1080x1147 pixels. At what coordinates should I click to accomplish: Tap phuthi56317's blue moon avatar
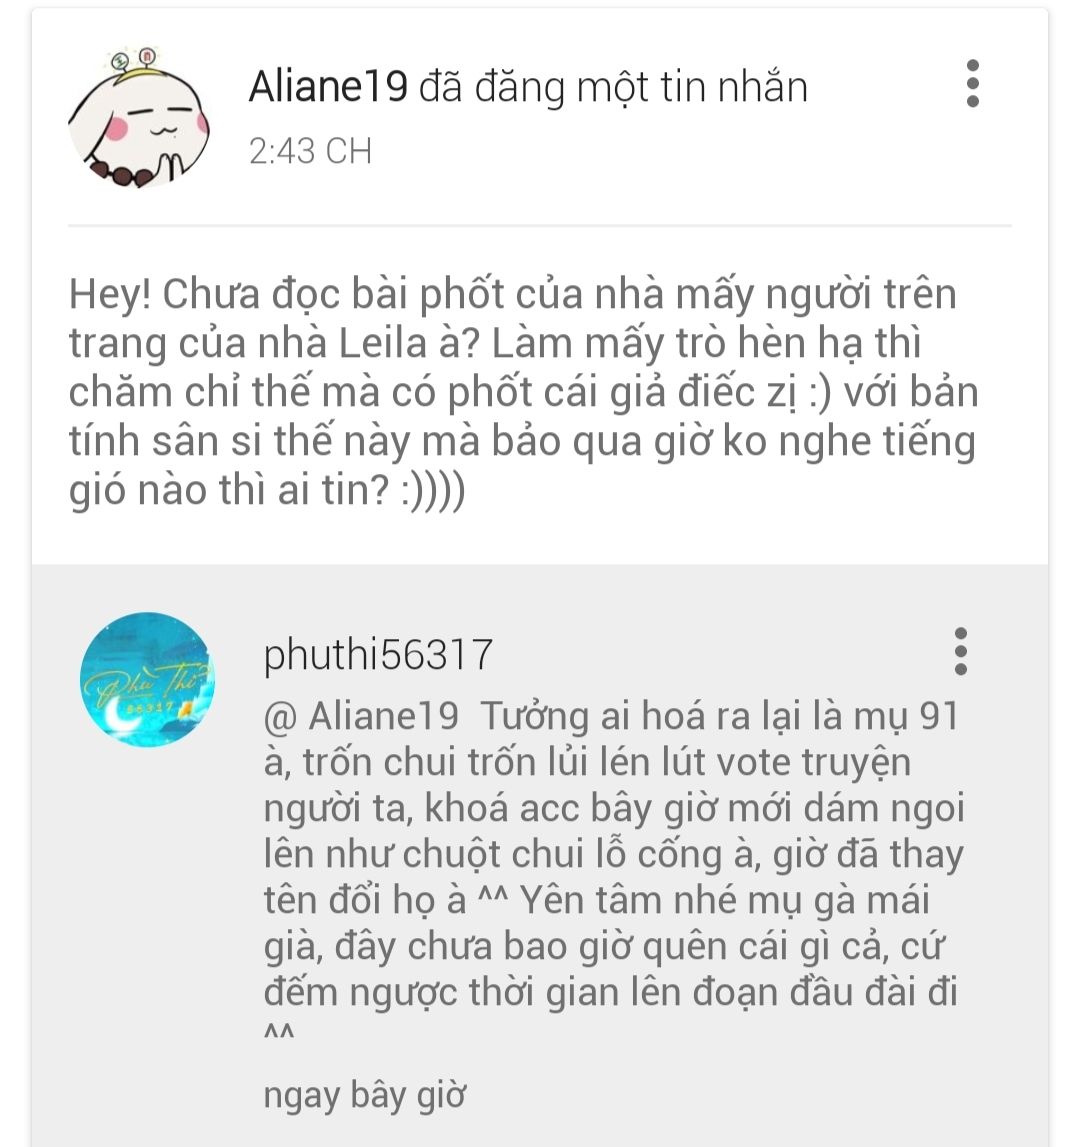pos(148,680)
